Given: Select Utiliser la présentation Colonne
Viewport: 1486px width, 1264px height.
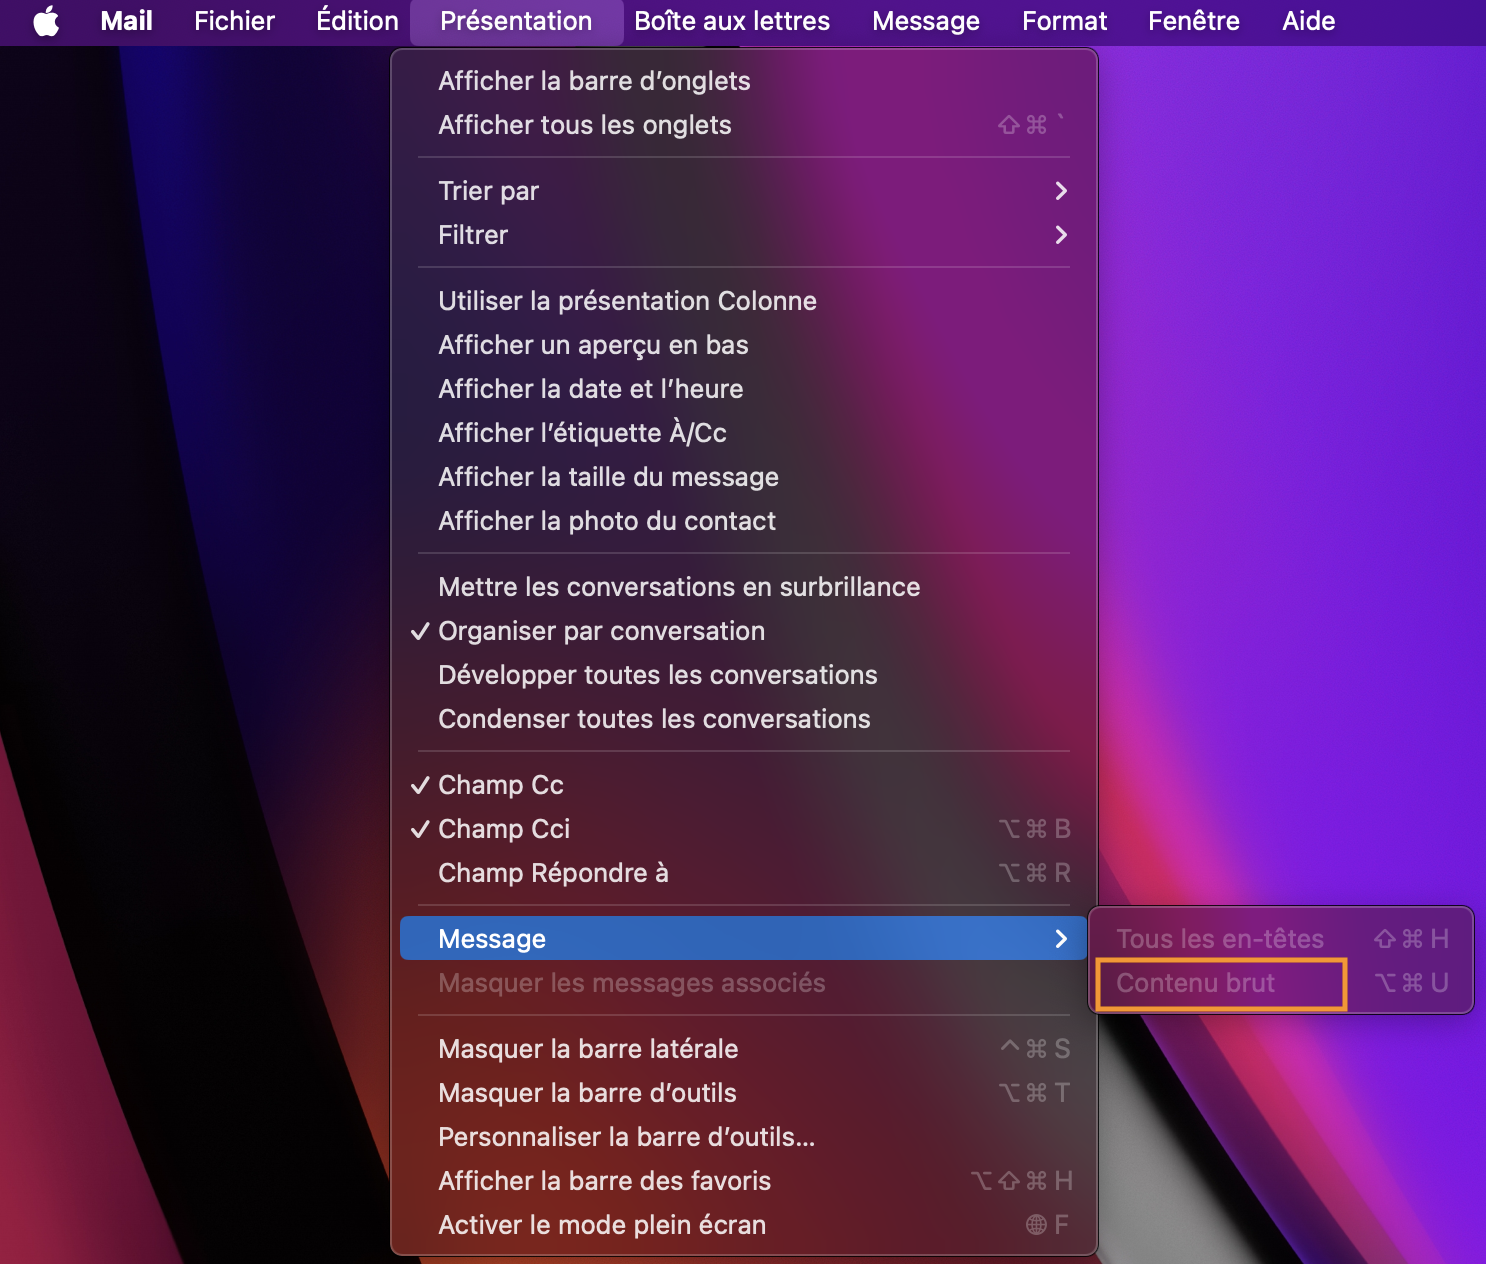Looking at the screenshot, I should tap(744, 301).
